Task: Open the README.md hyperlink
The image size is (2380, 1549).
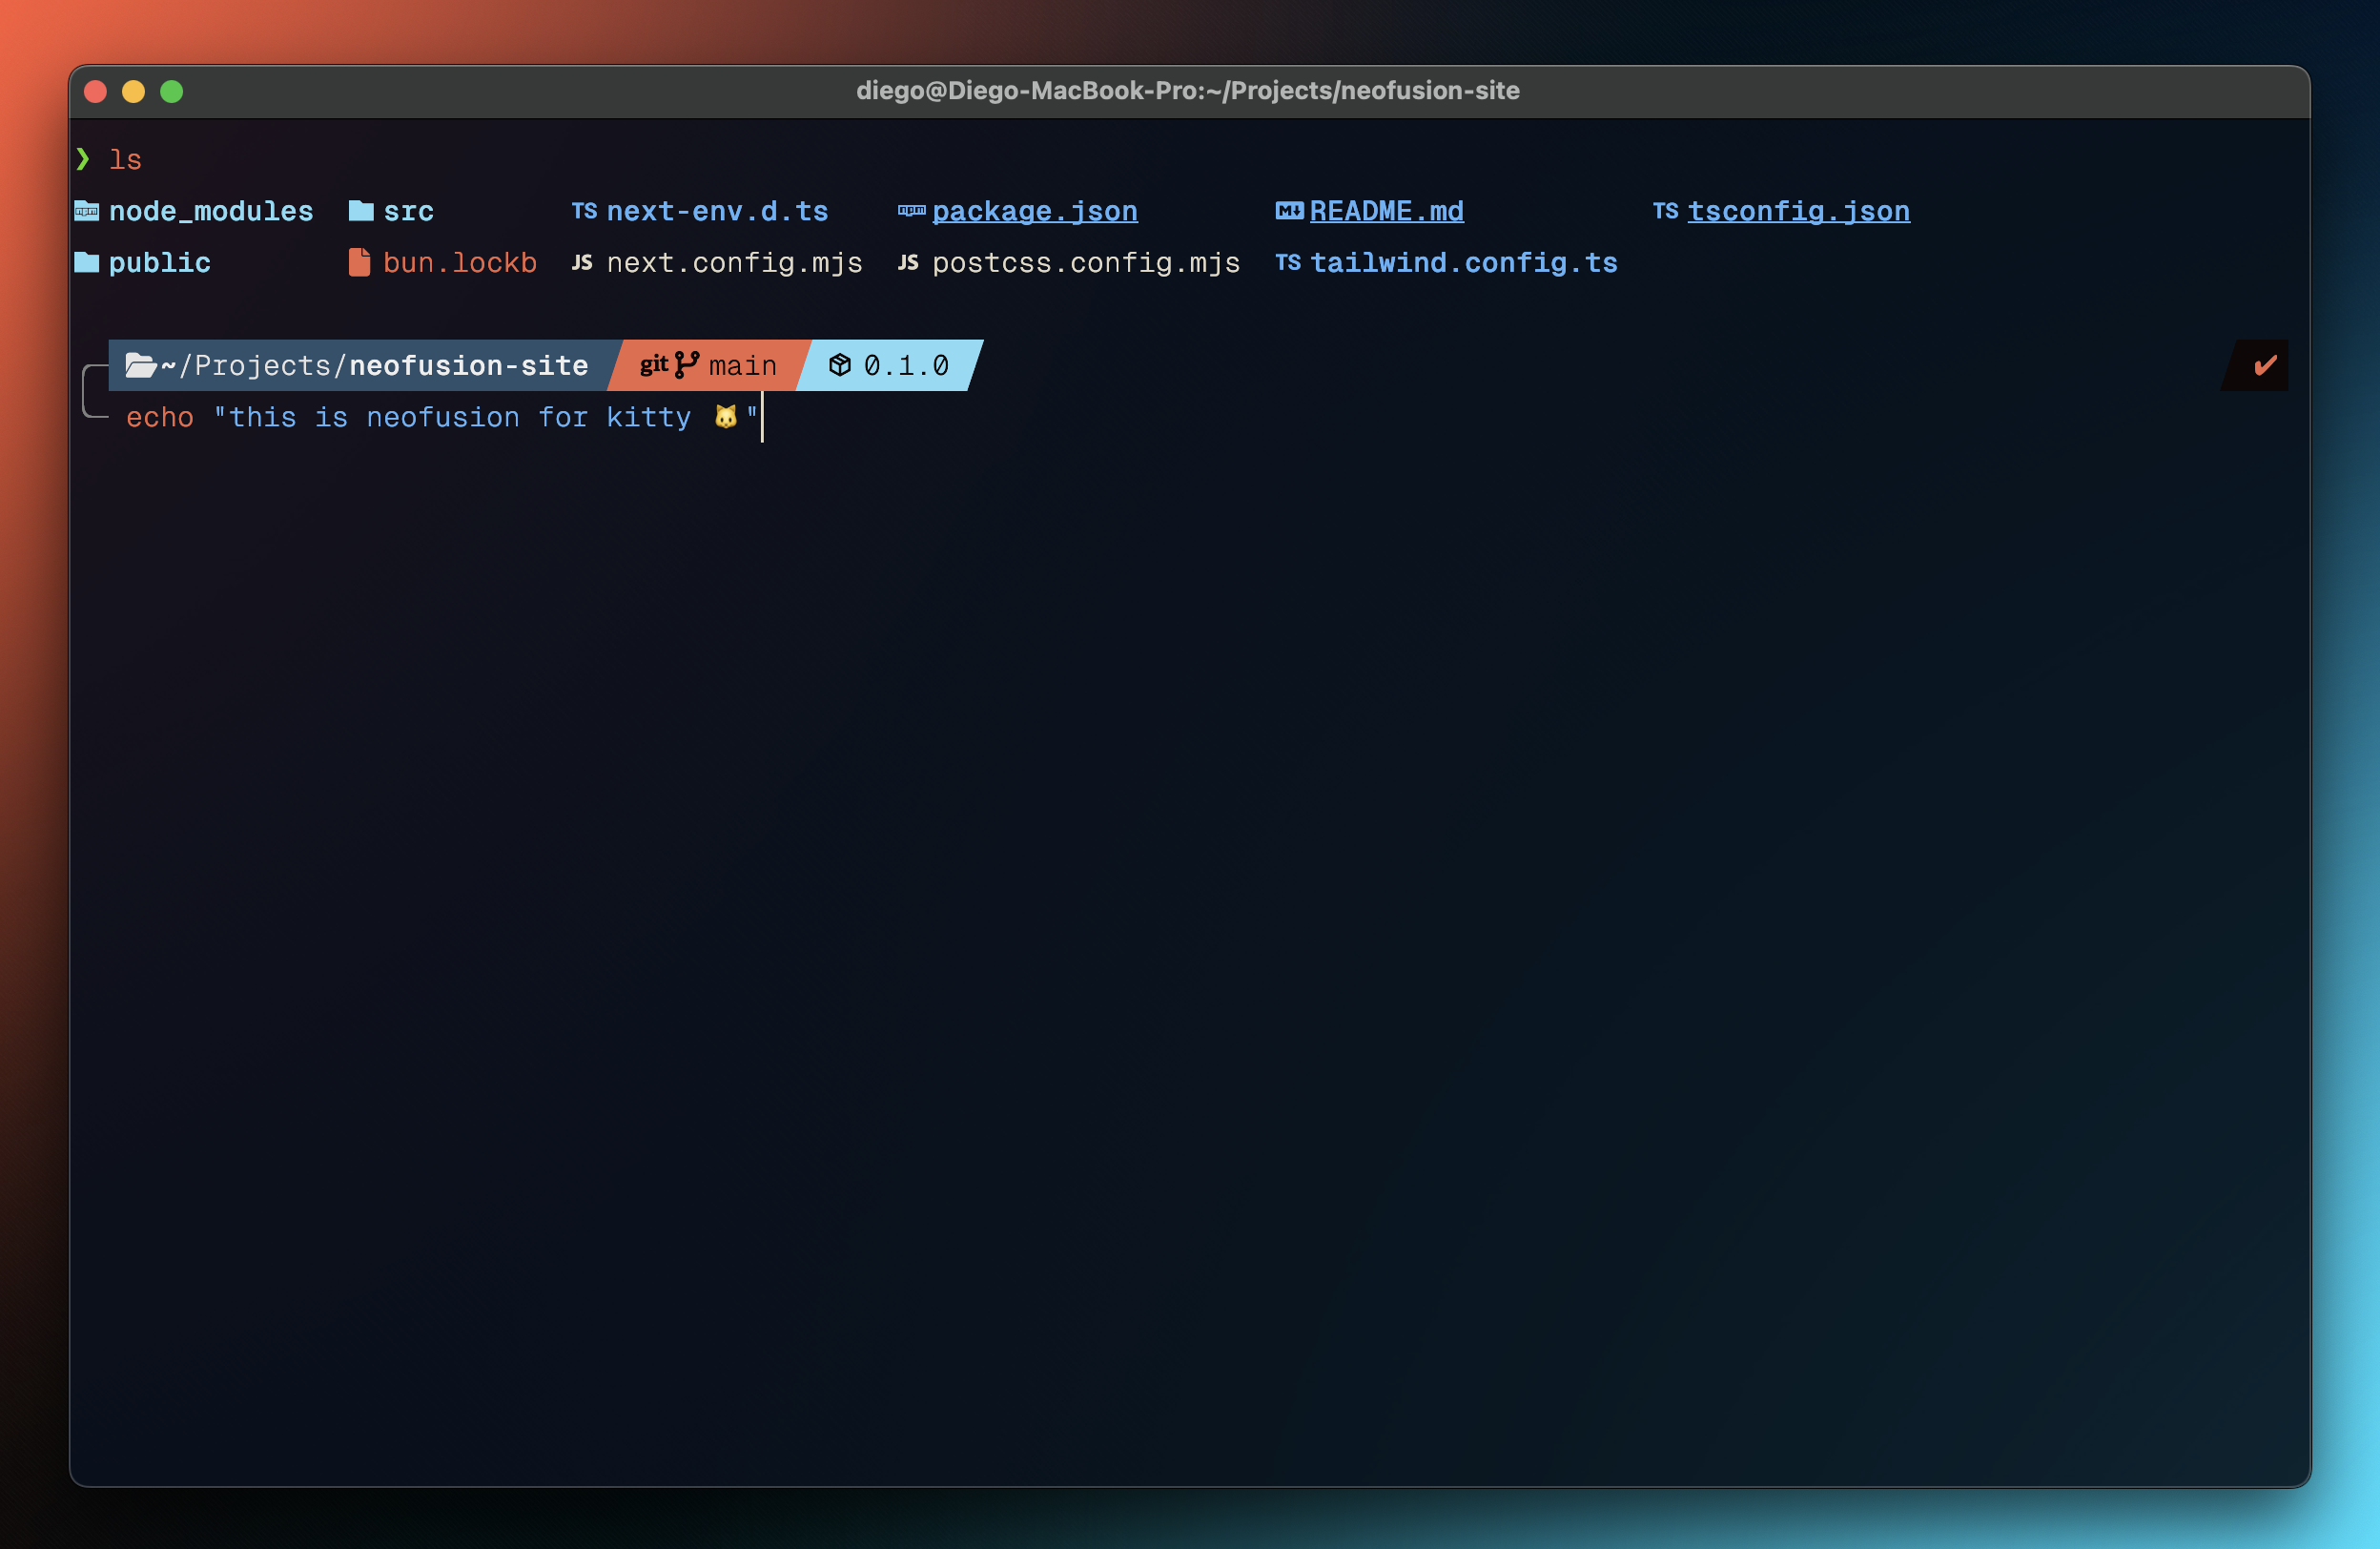Action: (x=1386, y=211)
